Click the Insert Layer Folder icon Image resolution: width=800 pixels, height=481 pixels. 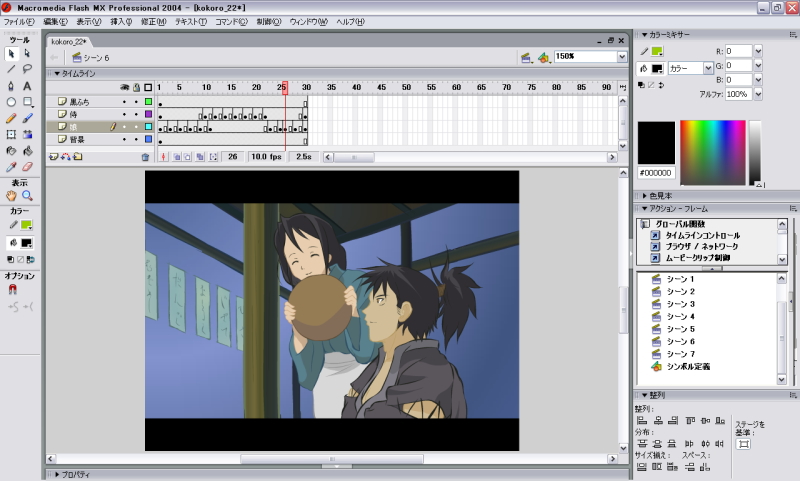(78, 157)
